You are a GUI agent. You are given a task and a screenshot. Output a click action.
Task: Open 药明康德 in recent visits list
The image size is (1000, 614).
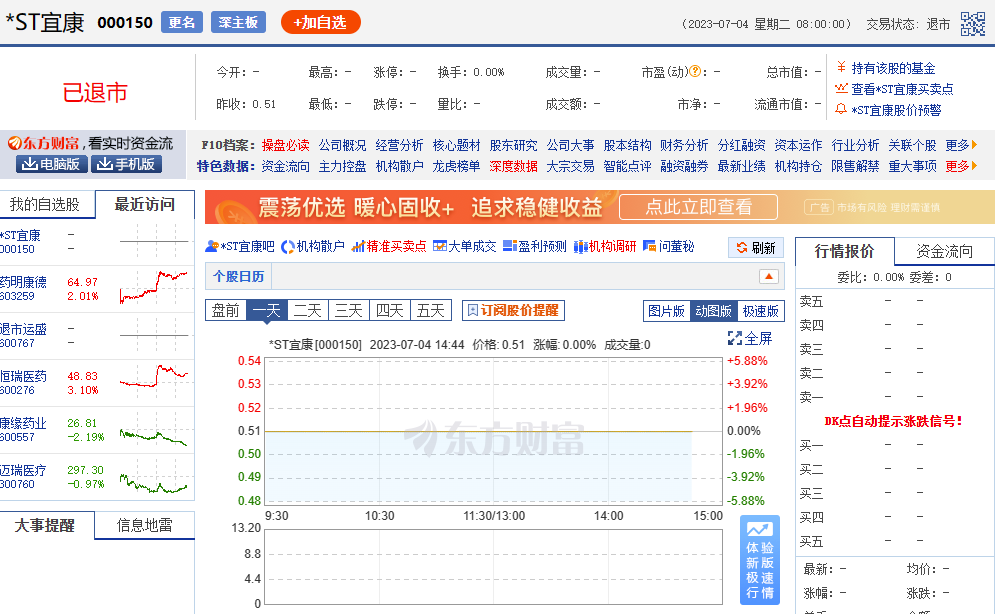(x=24, y=282)
